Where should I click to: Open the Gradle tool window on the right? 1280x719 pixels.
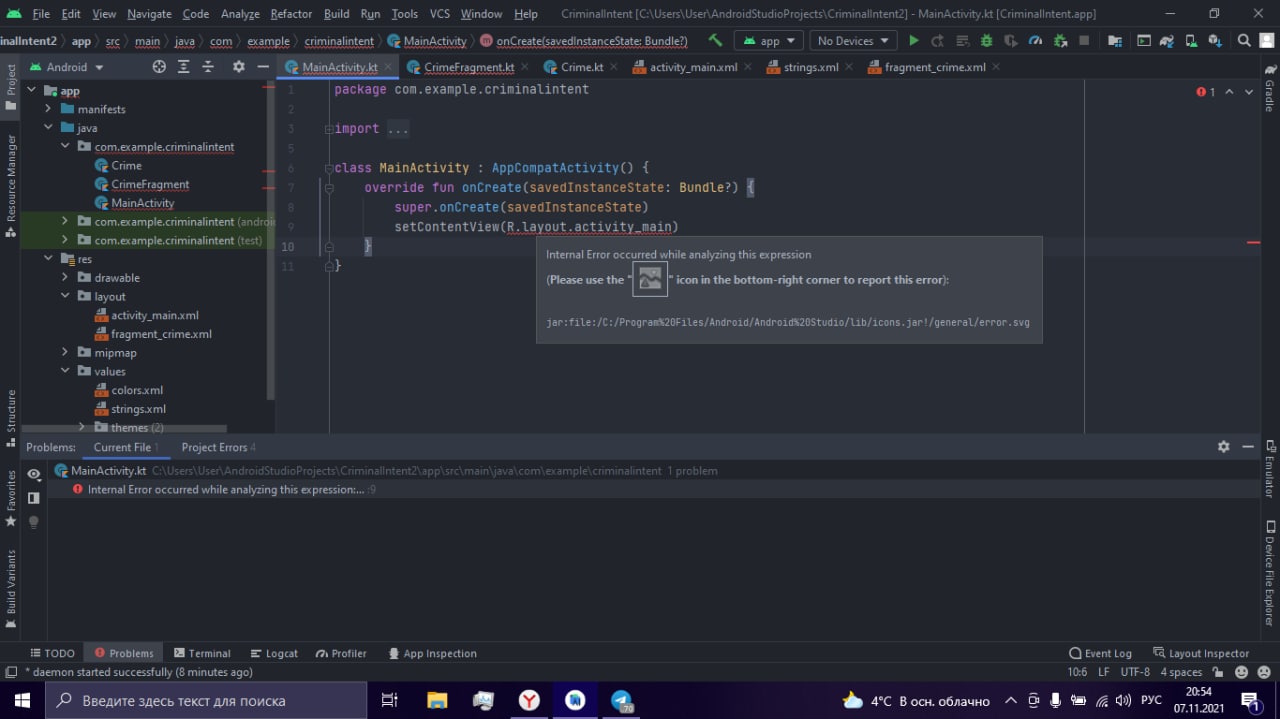pos(1270,88)
